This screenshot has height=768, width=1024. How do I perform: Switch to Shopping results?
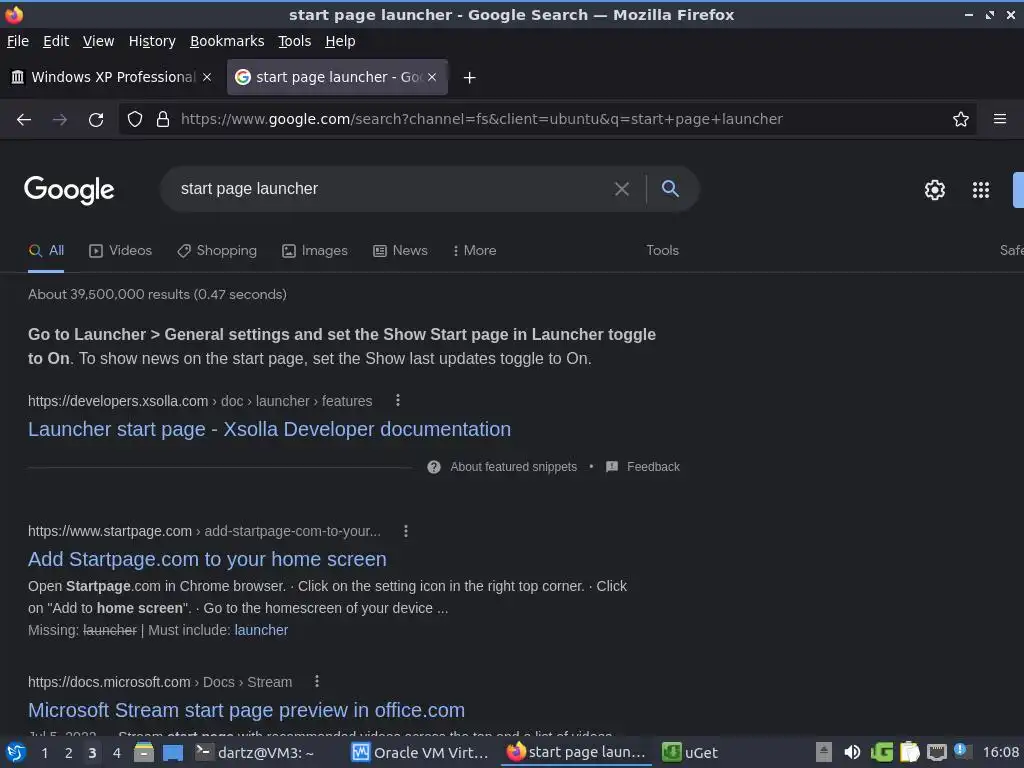[217, 251]
